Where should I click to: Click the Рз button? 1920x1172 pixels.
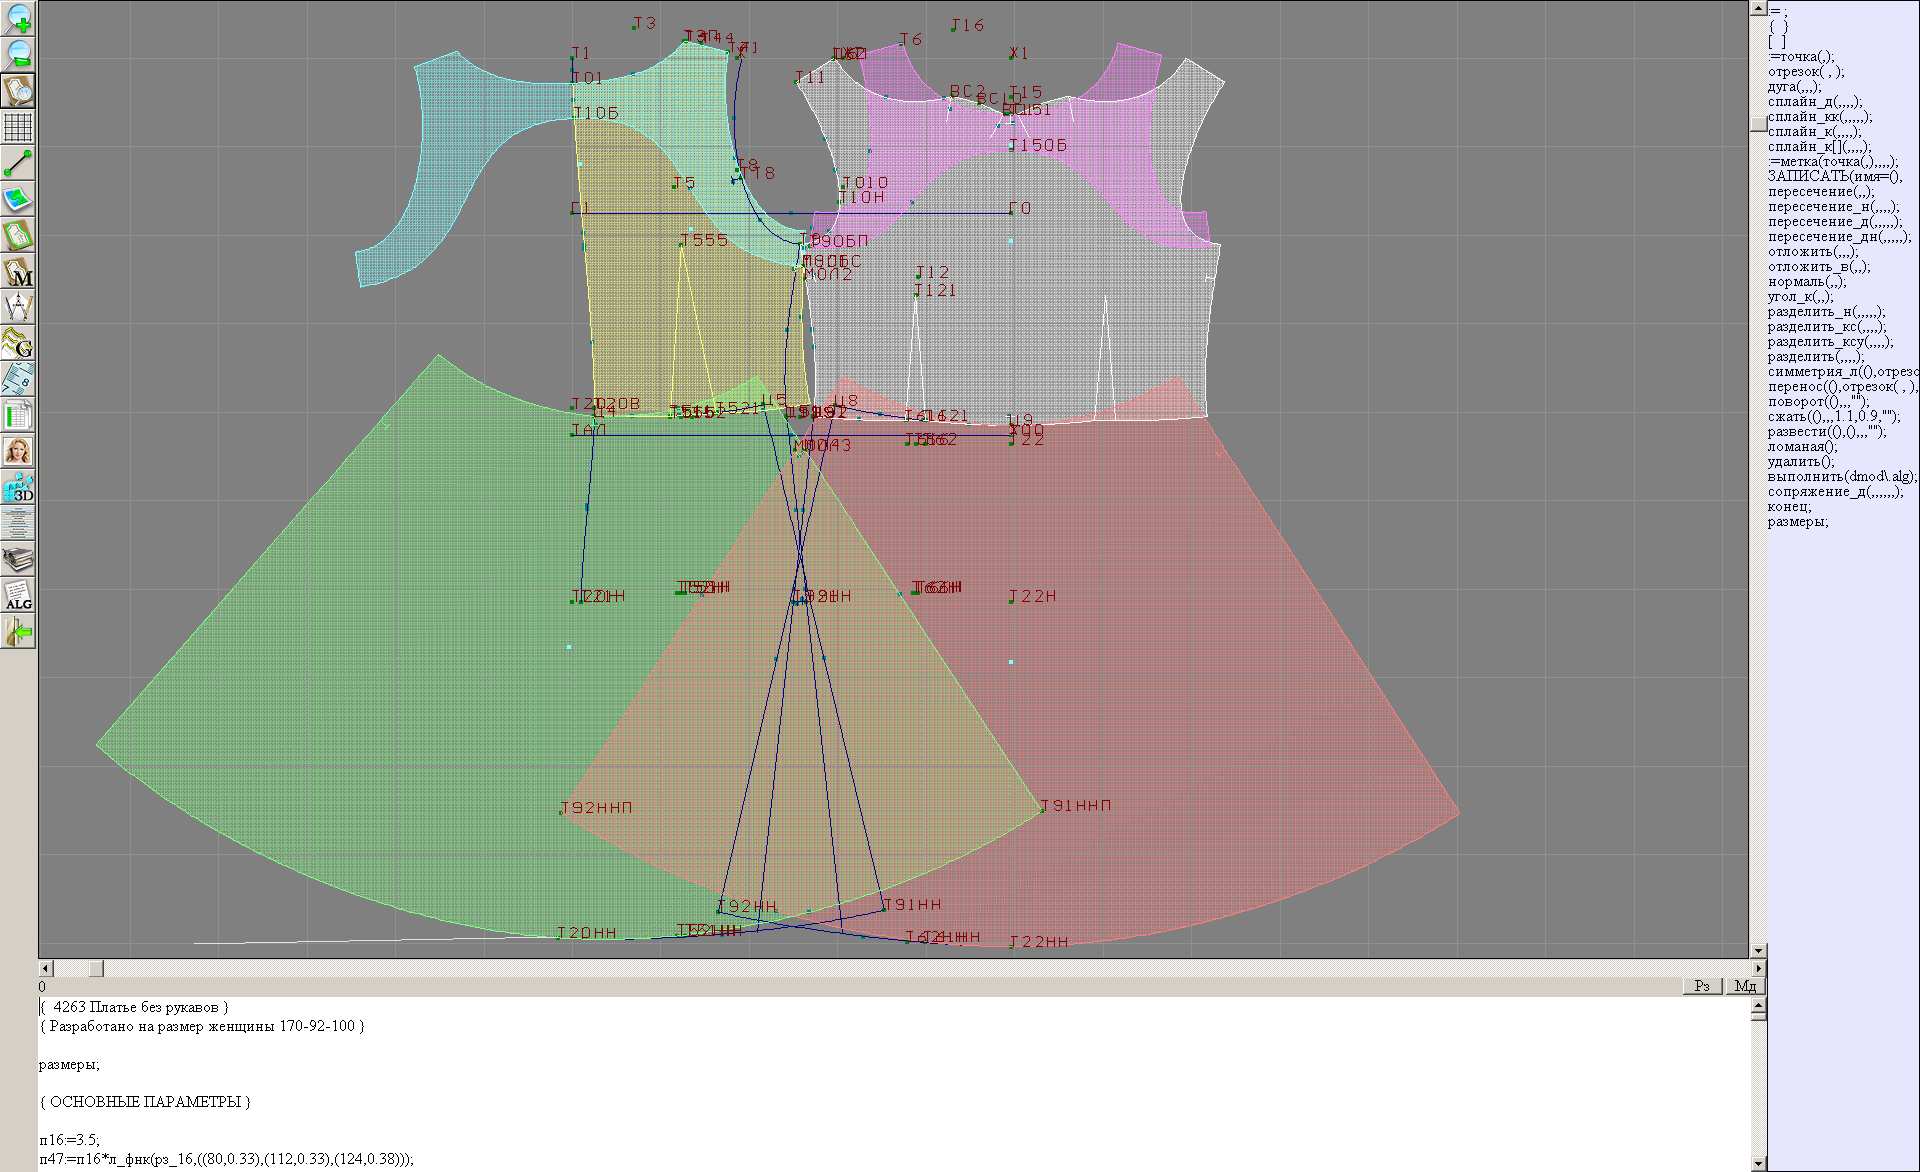[1702, 986]
